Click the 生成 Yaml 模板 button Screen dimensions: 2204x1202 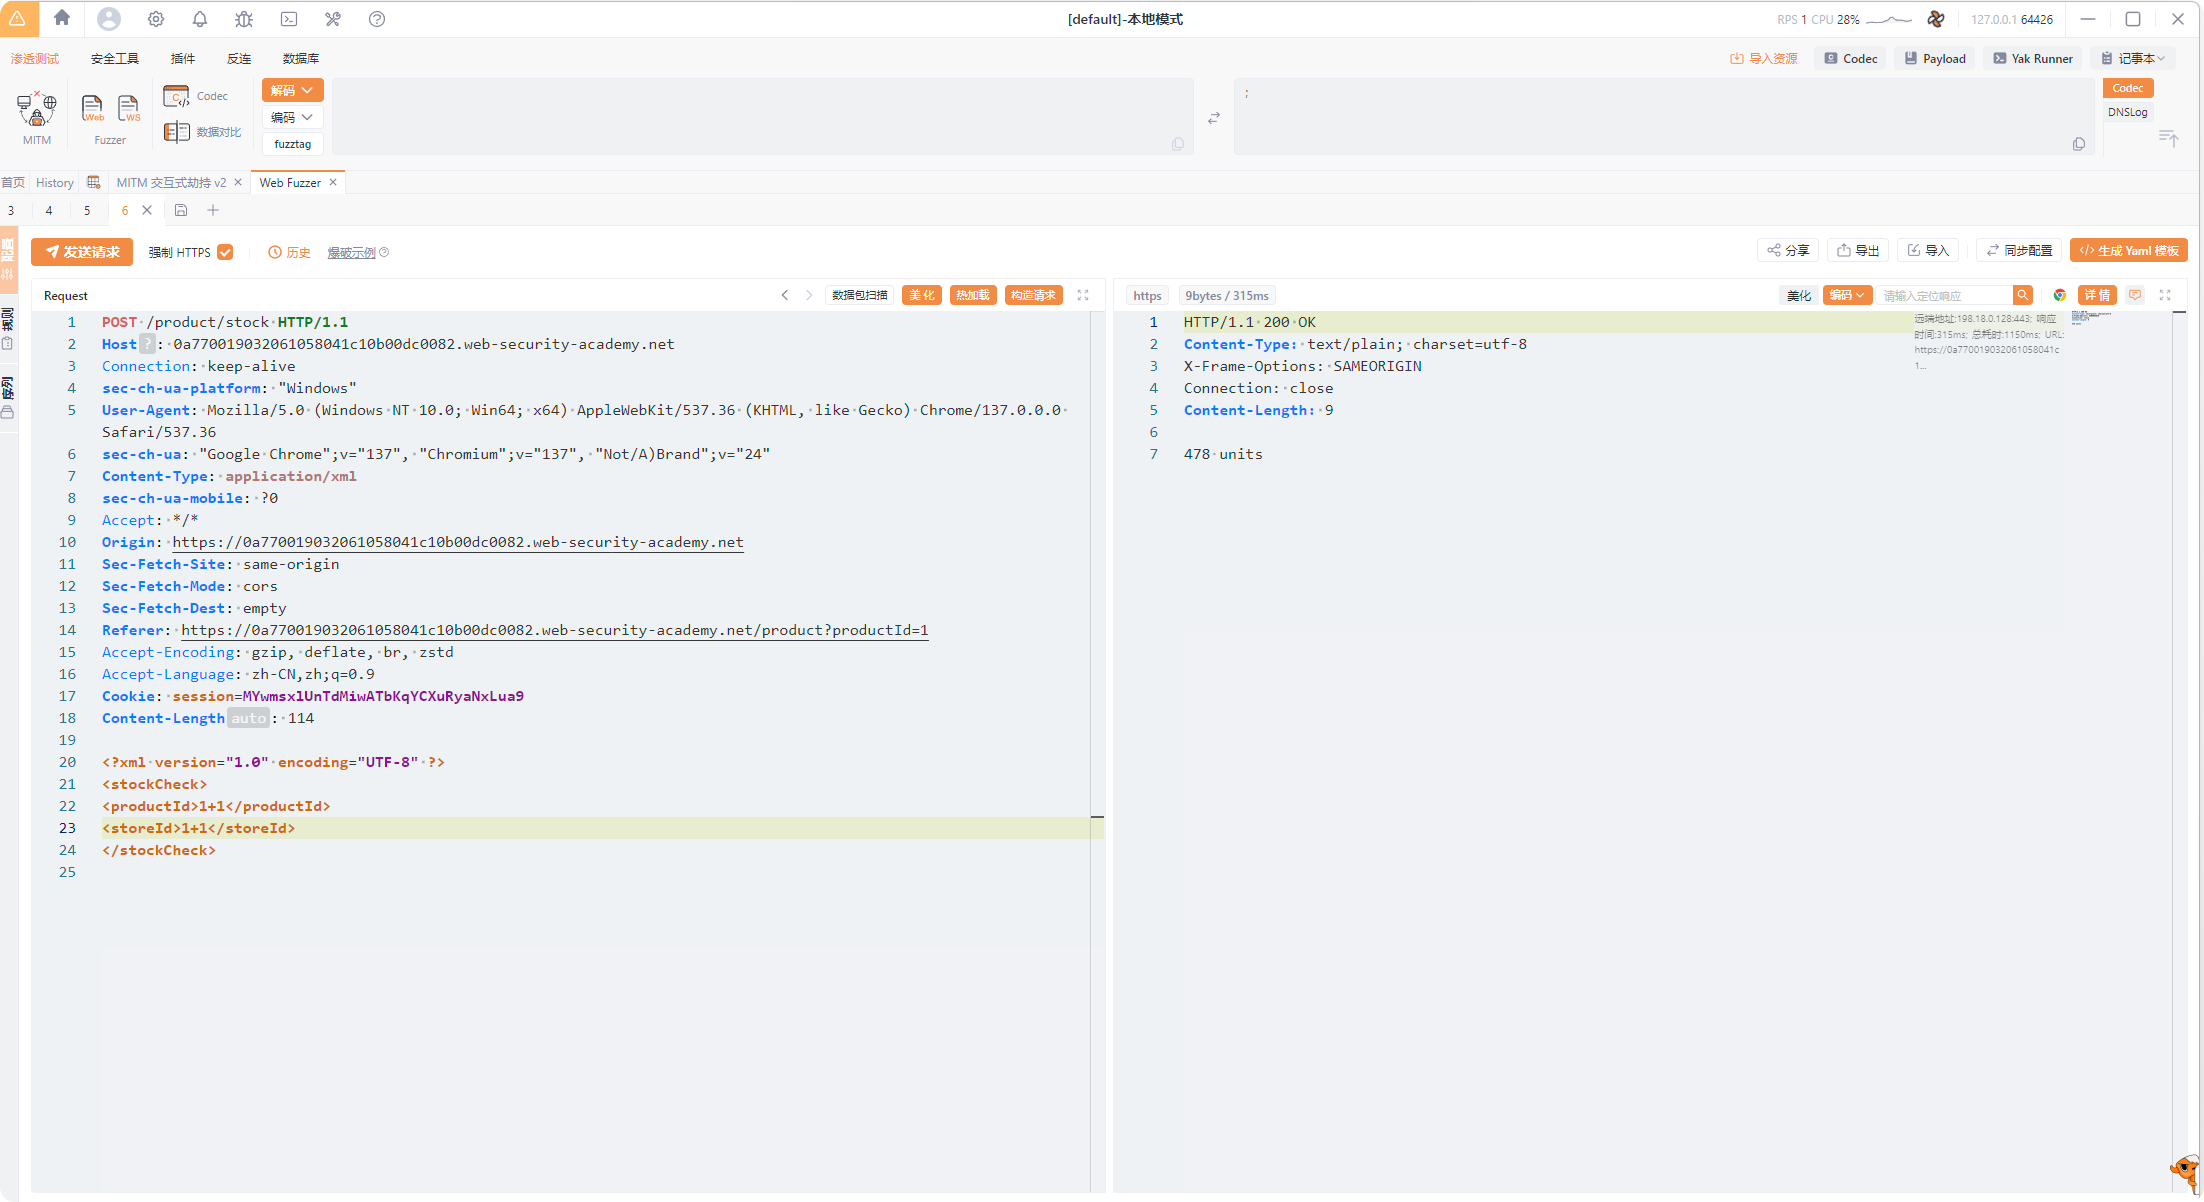[2128, 250]
